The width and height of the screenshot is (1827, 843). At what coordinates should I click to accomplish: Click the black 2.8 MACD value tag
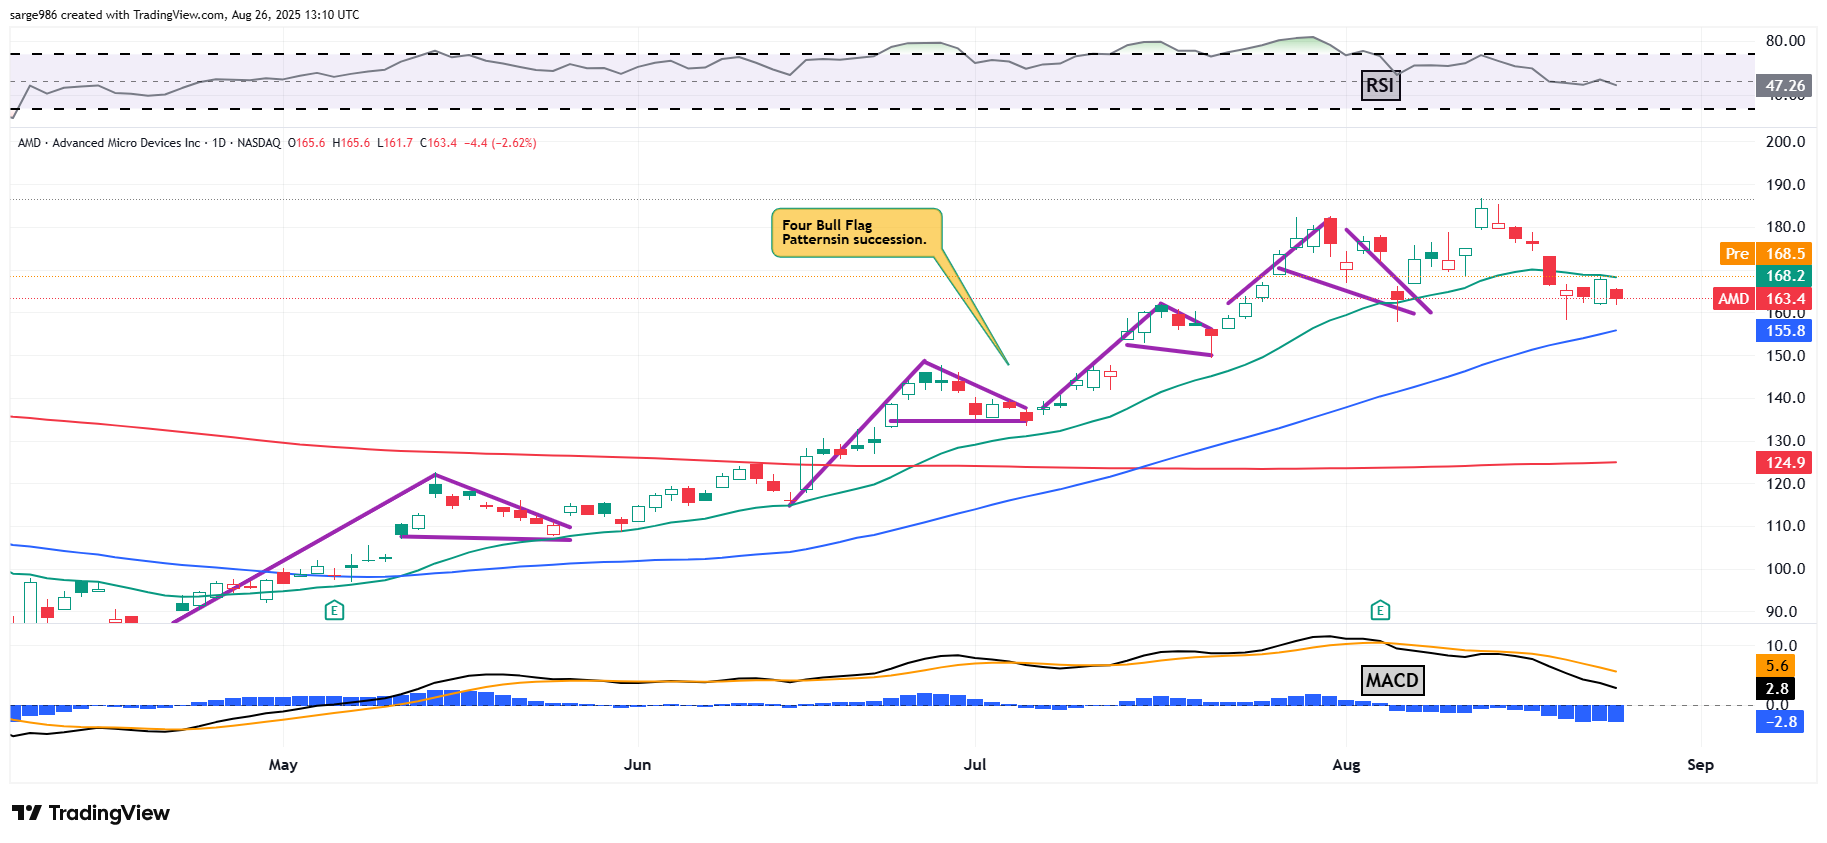pyautogui.click(x=1777, y=689)
